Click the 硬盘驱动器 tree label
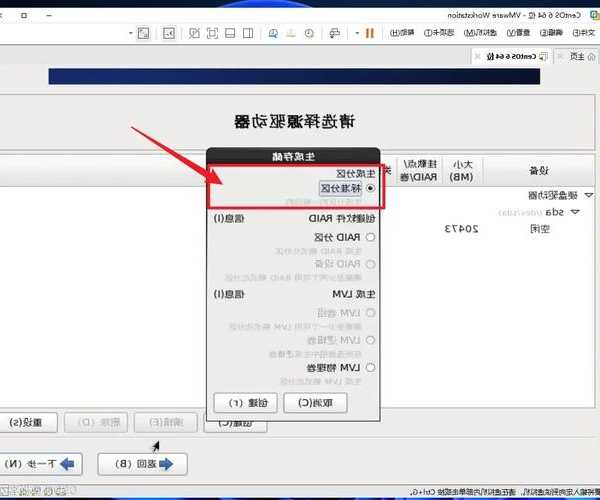Viewport: 600px width, 500px height. pos(553,195)
